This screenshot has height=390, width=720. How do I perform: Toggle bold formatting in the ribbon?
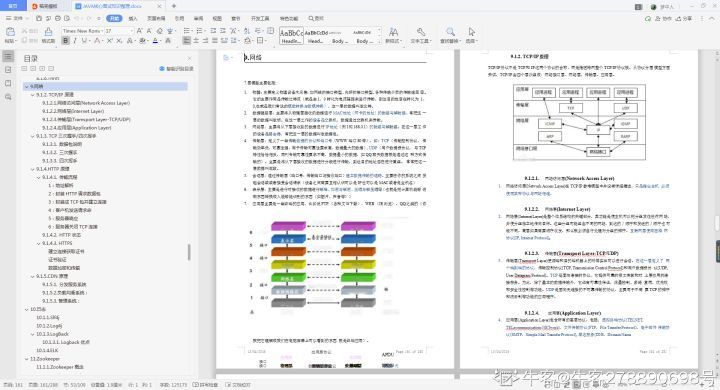[x=65, y=41]
